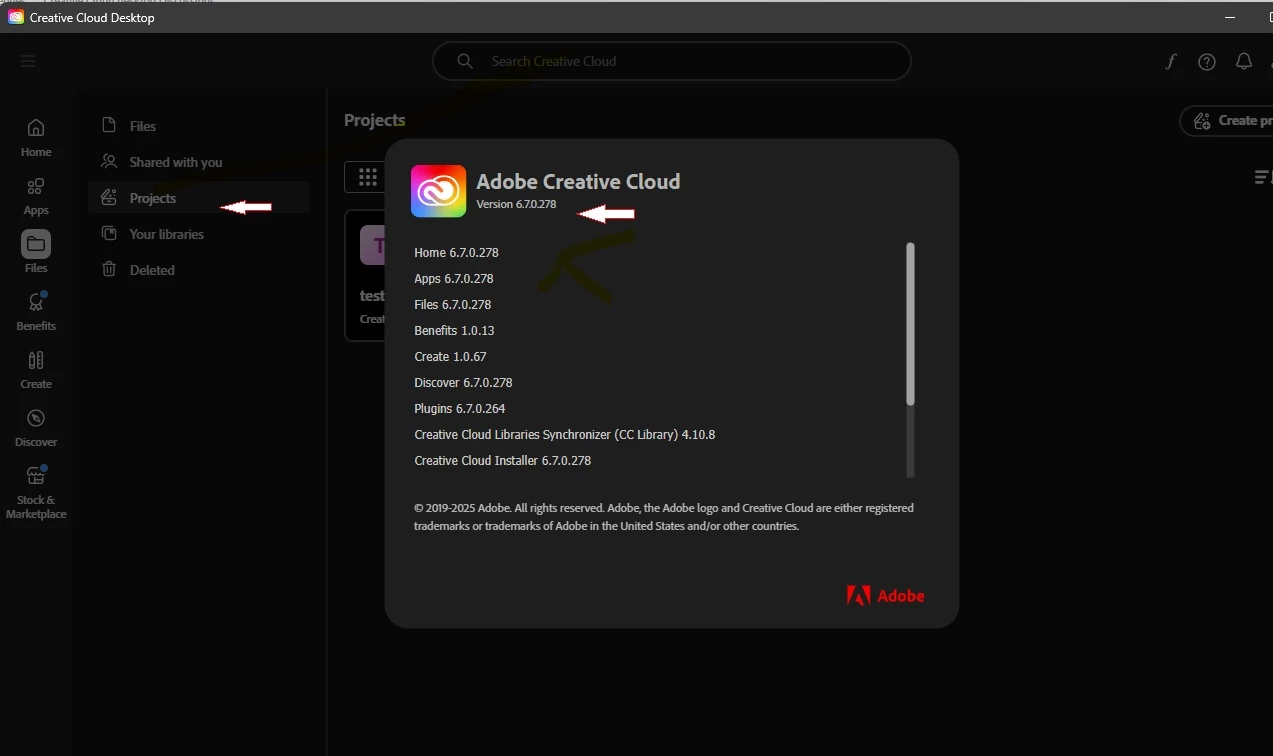The image size is (1273, 756).
Task: Select Files in the navigation list
Action: (199, 126)
